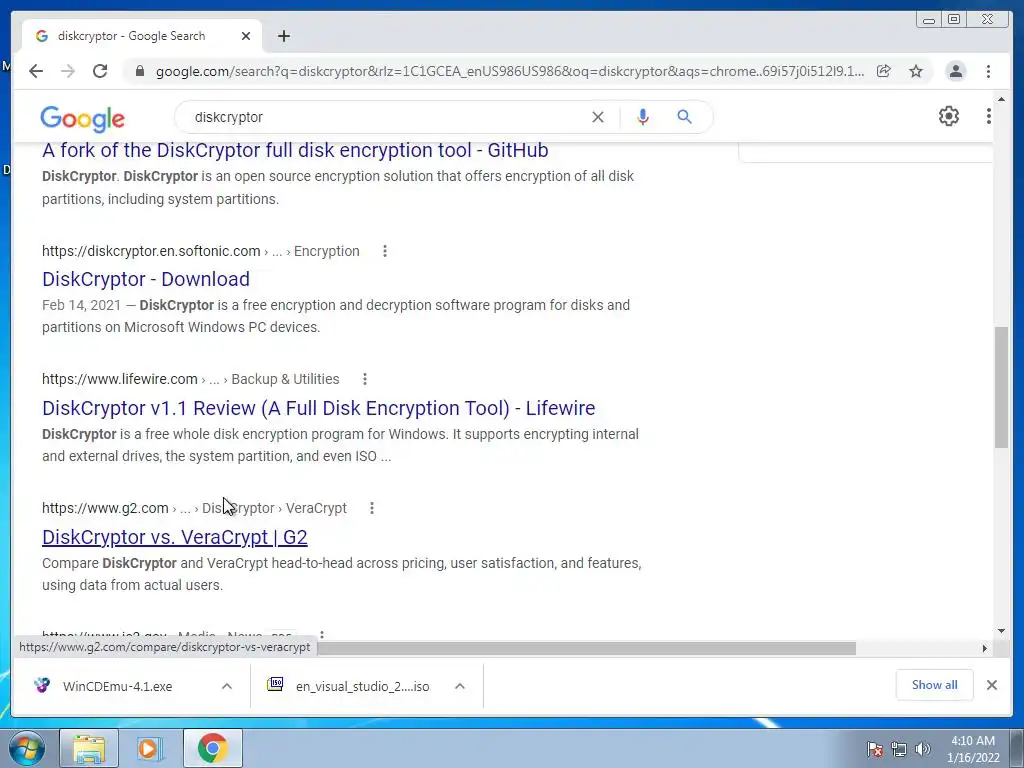Start a voice search with the microphone
Screen dimensions: 1024x768
643,117
